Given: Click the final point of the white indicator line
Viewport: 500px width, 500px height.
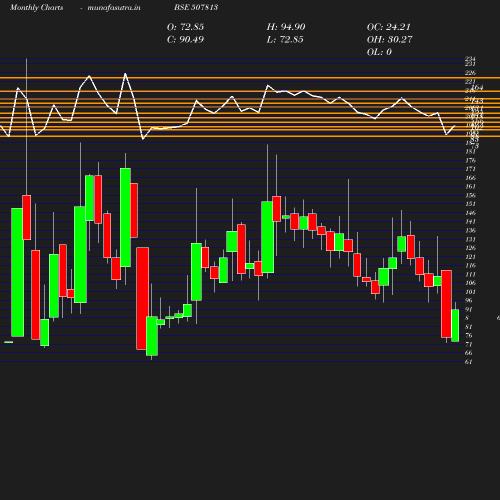Looking at the screenshot, I should [x=455, y=126].
